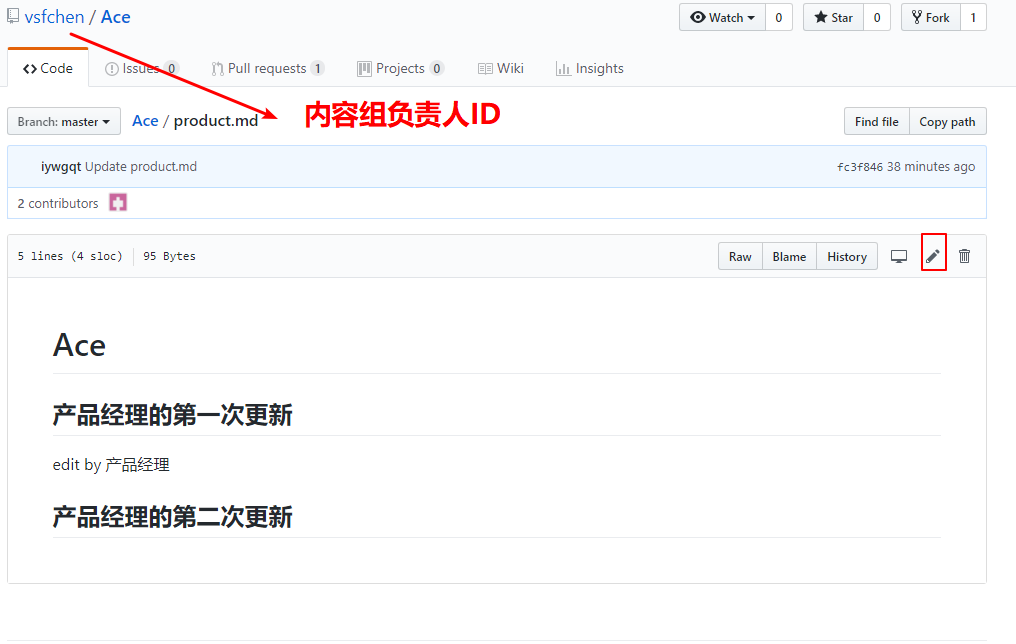Click the fc3f846 commit hash
Screen dimensions: 1016x644
pos(859,167)
